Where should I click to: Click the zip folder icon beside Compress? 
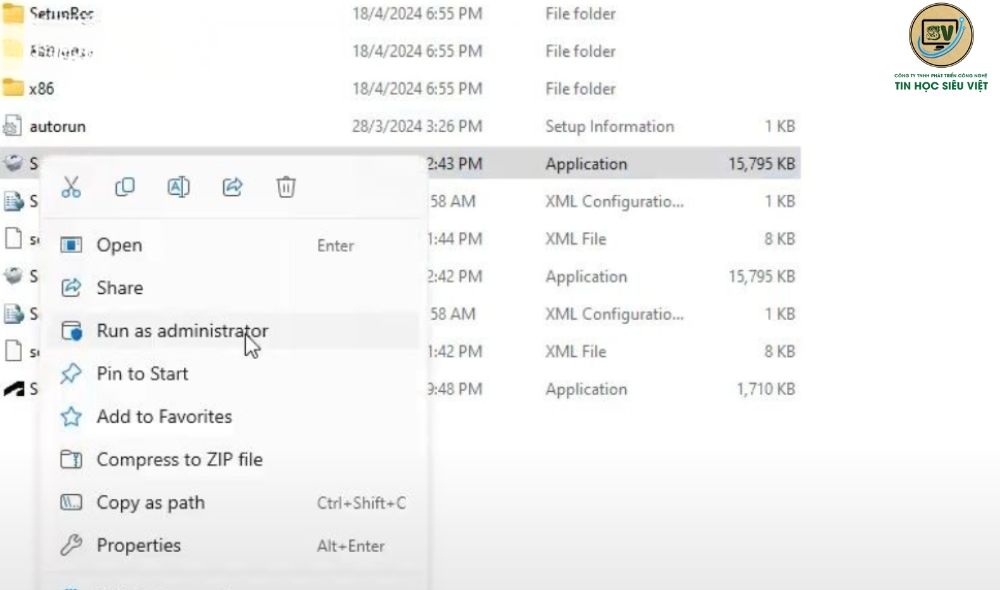pyautogui.click(x=71, y=459)
